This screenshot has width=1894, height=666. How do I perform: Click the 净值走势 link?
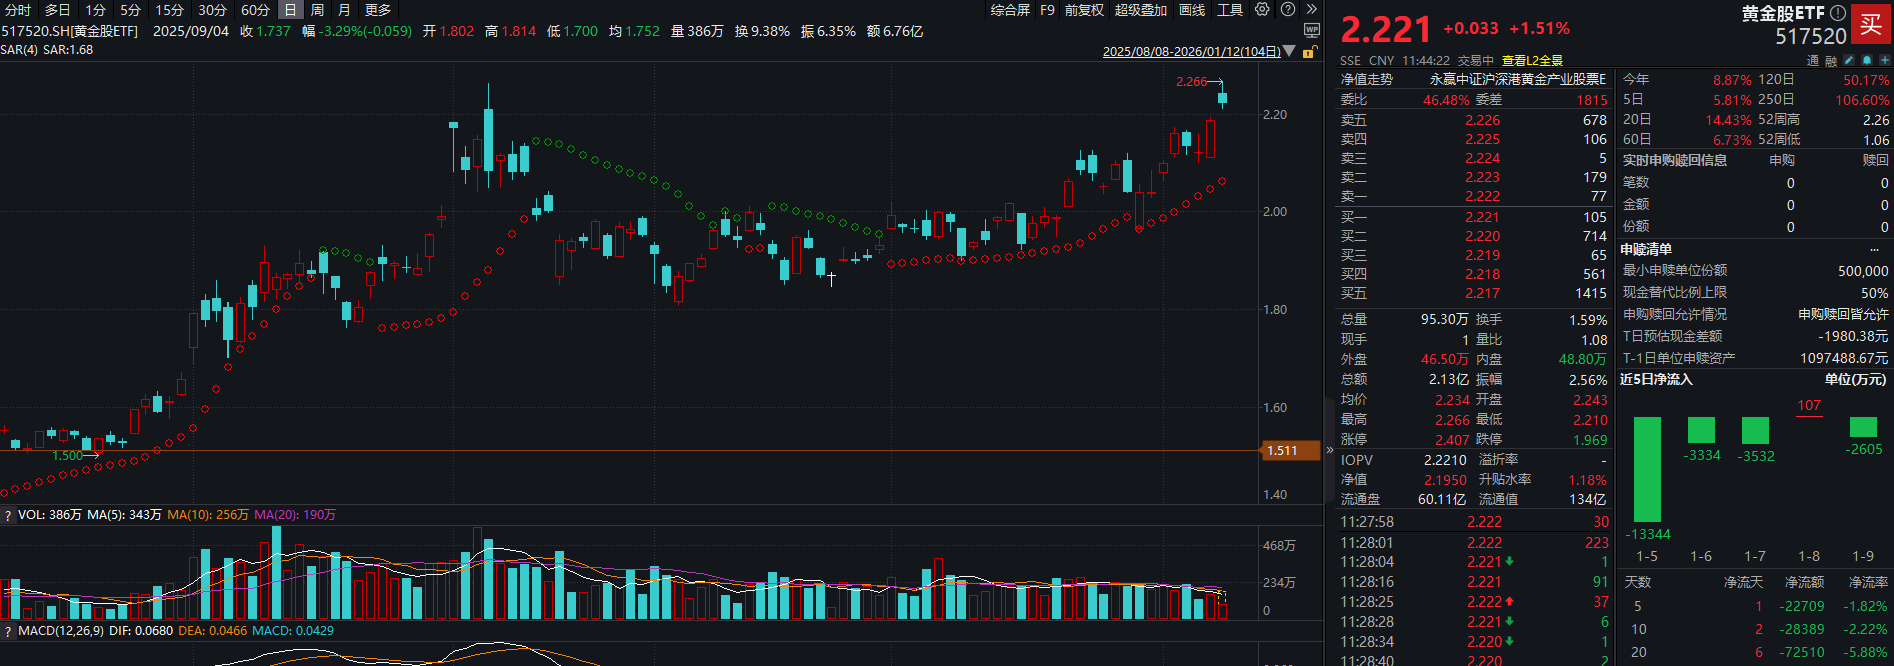(1367, 79)
